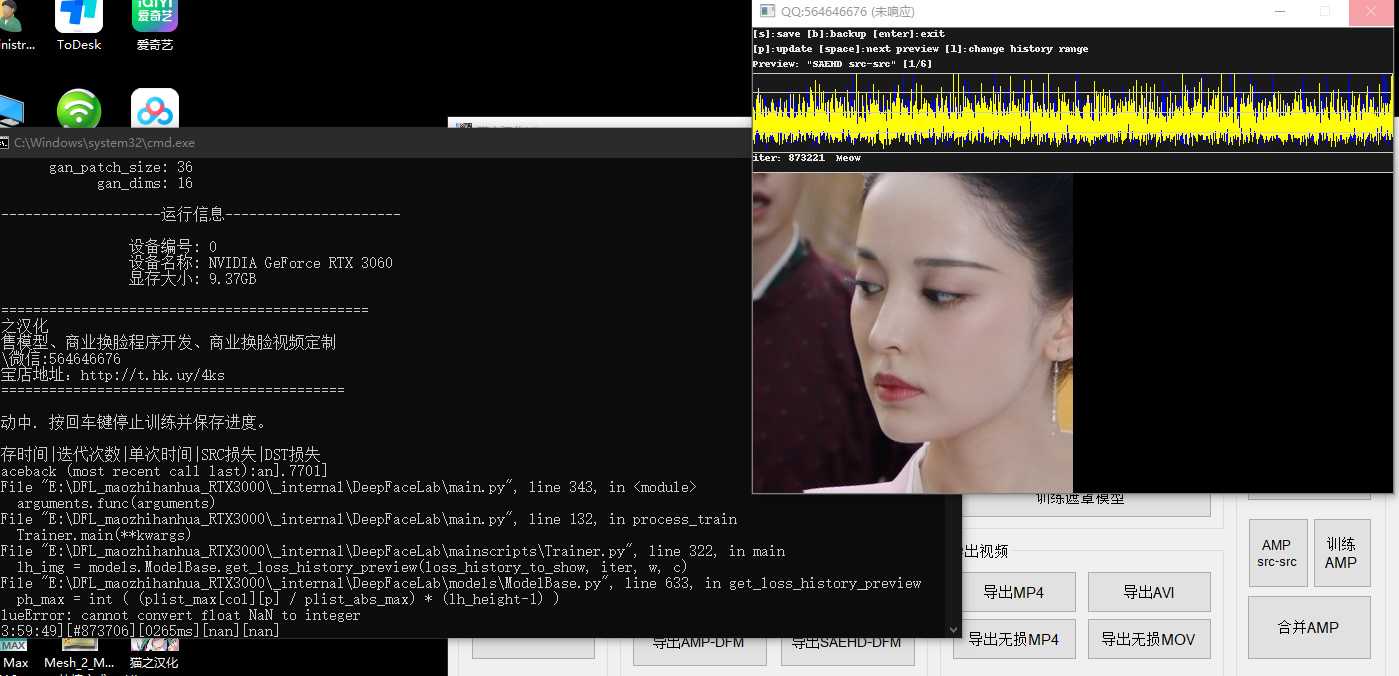The image size is (1399, 676).
Task: Start training with 训练AMP button
Action: 1341,553
